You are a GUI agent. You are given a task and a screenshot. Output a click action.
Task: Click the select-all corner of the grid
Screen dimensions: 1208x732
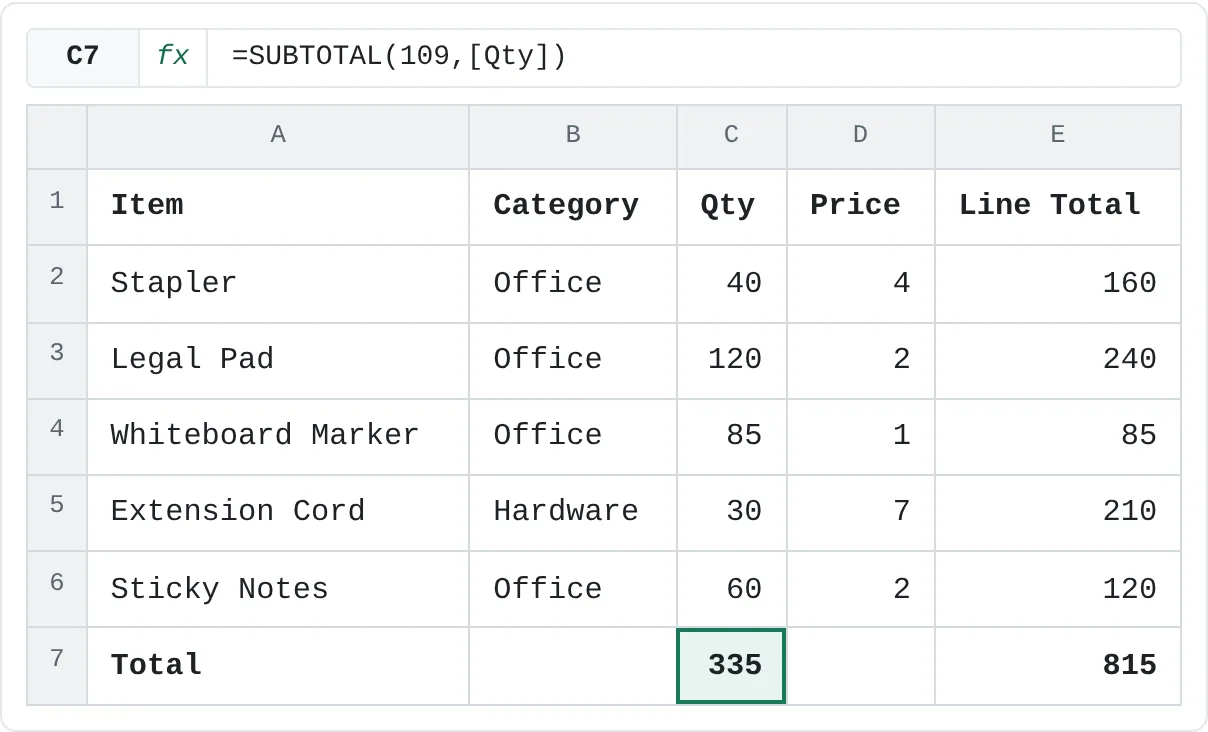pyautogui.click(x=57, y=136)
